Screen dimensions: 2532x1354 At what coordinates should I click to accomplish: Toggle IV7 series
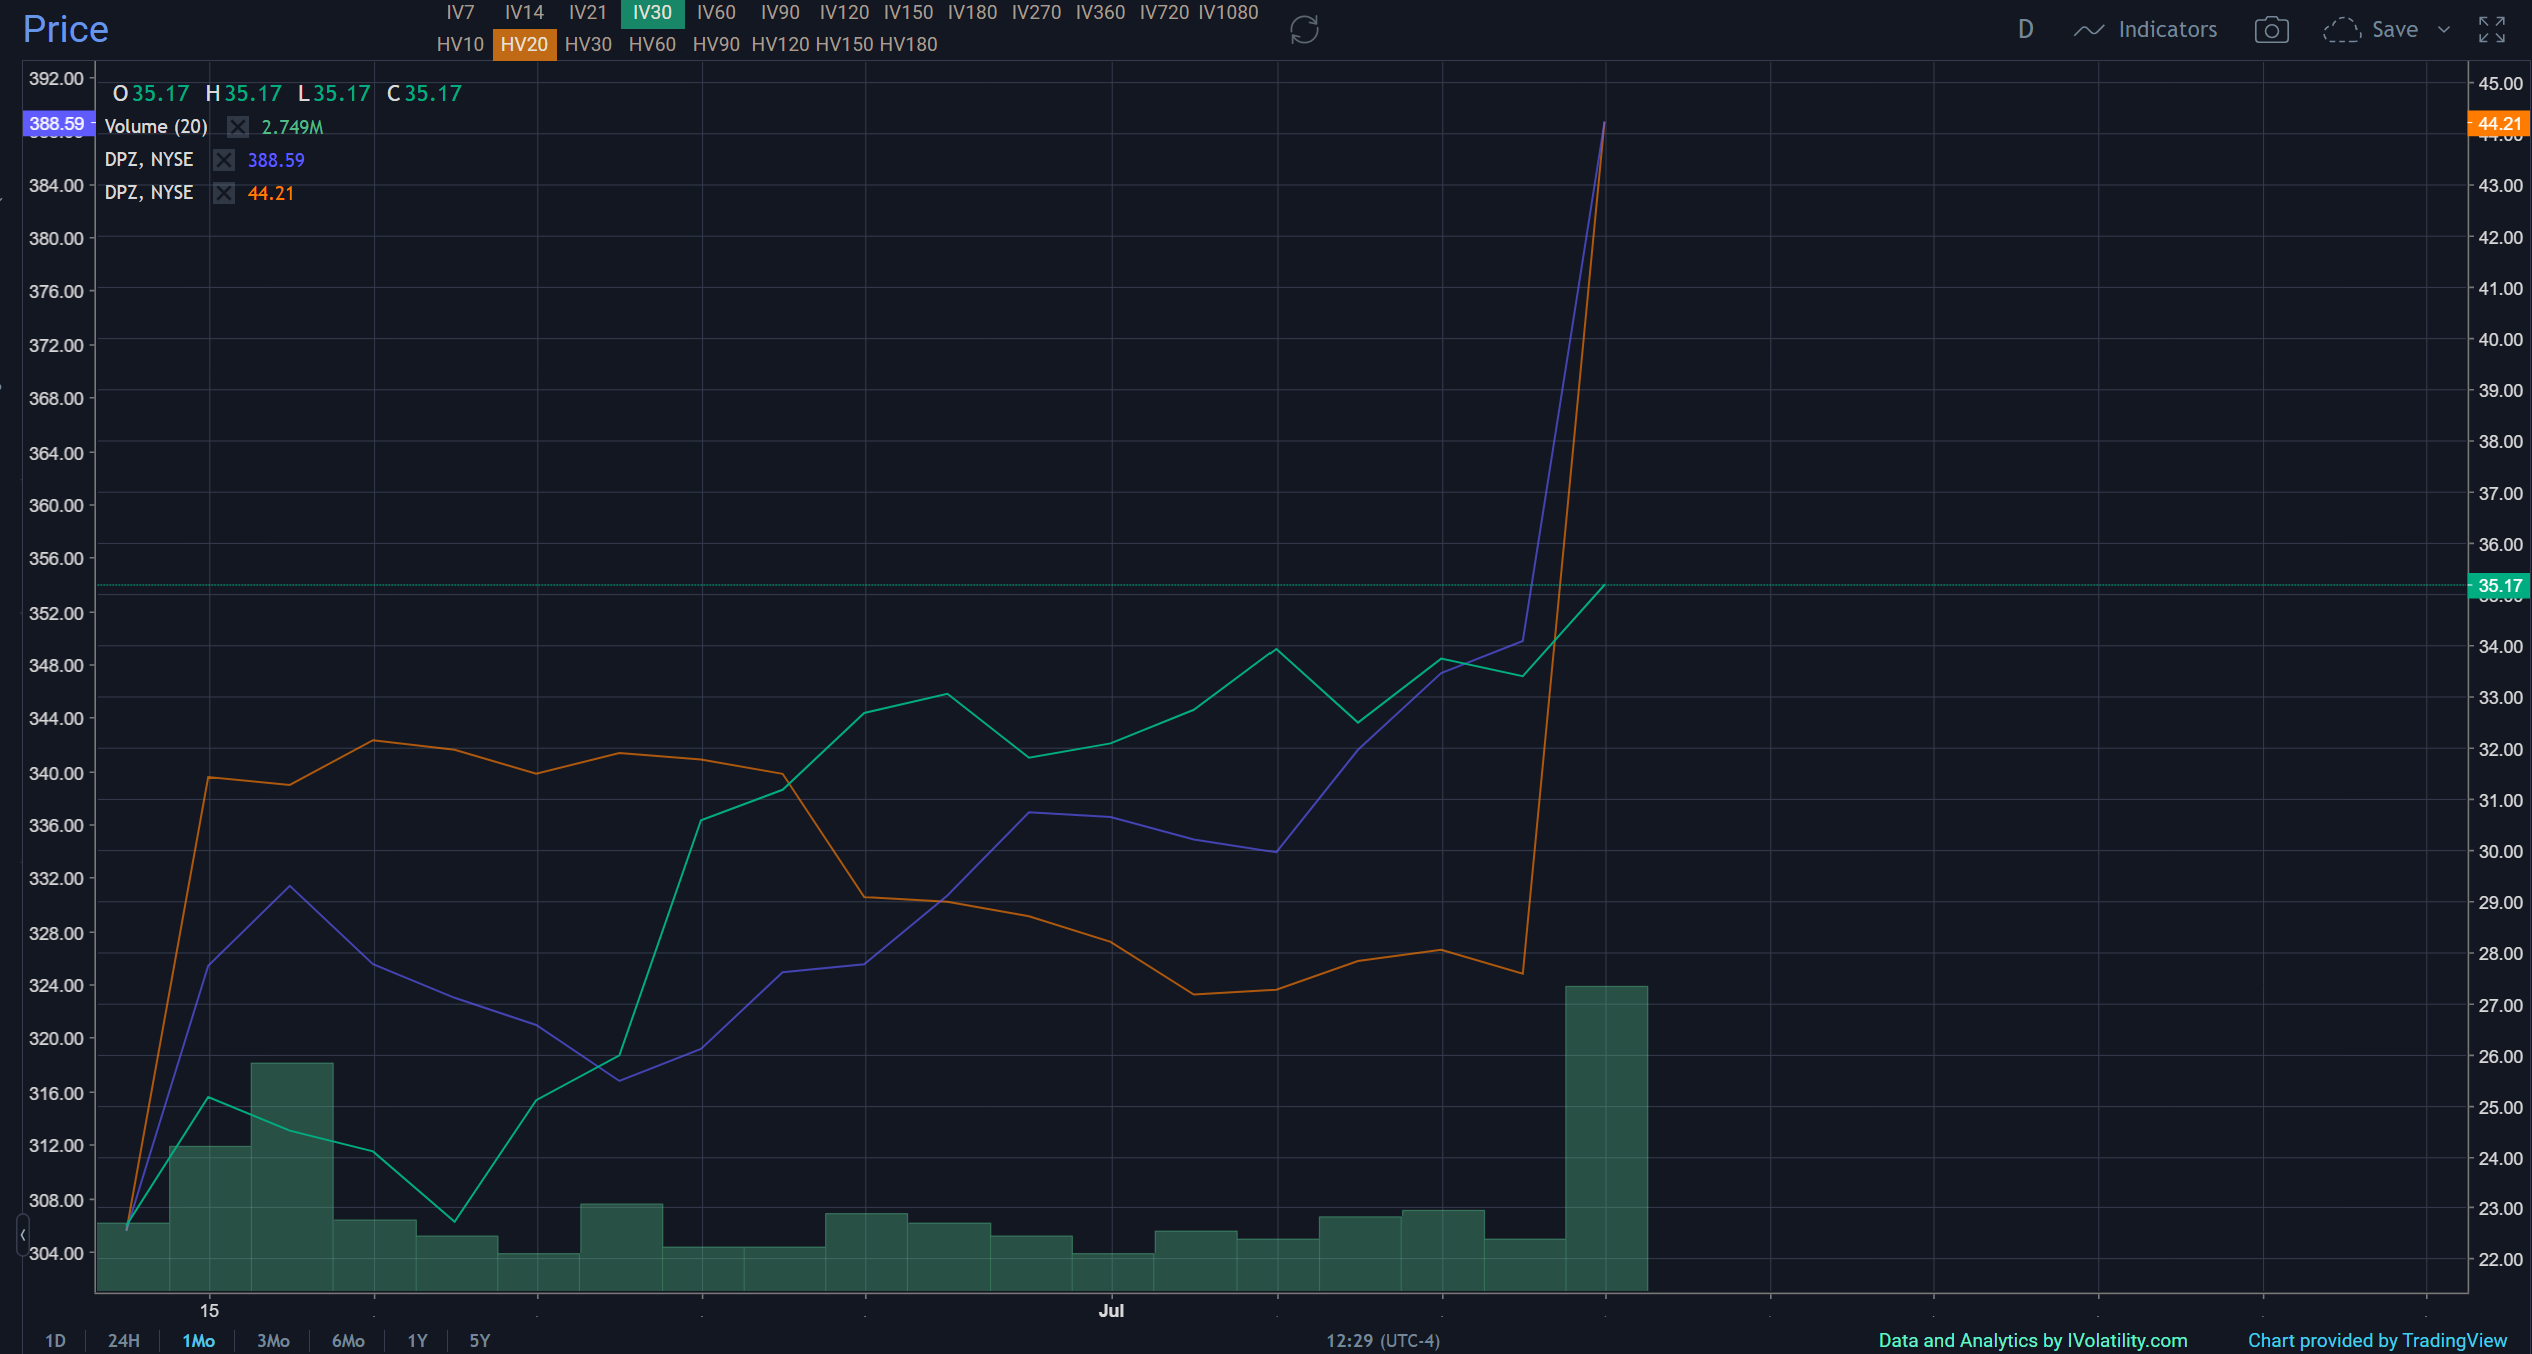point(460,12)
